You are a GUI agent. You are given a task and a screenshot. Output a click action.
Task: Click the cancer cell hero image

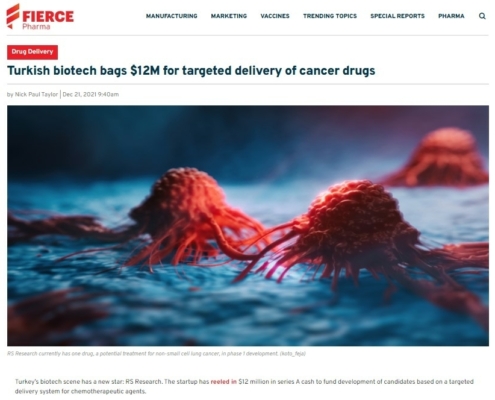(248, 226)
